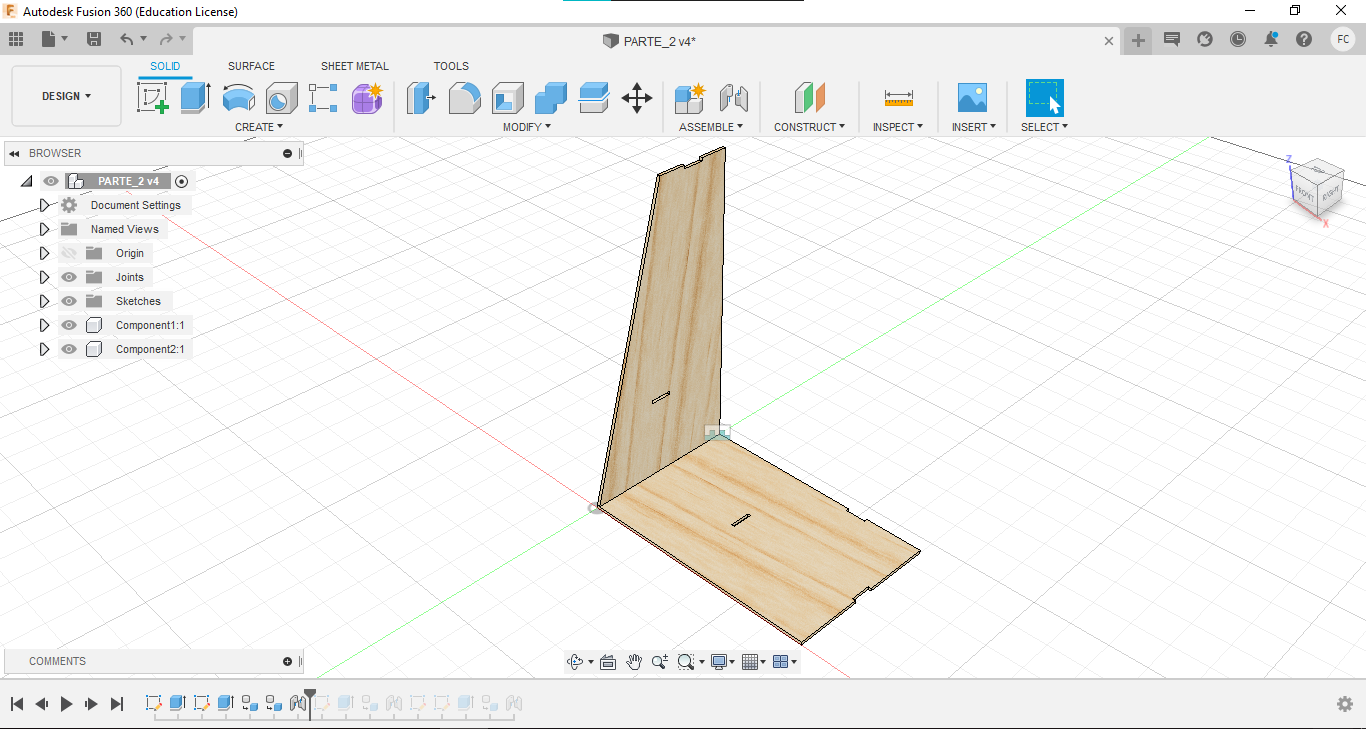1366x729 pixels.
Task: Play the design timeline
Action: tap(66, 704)
